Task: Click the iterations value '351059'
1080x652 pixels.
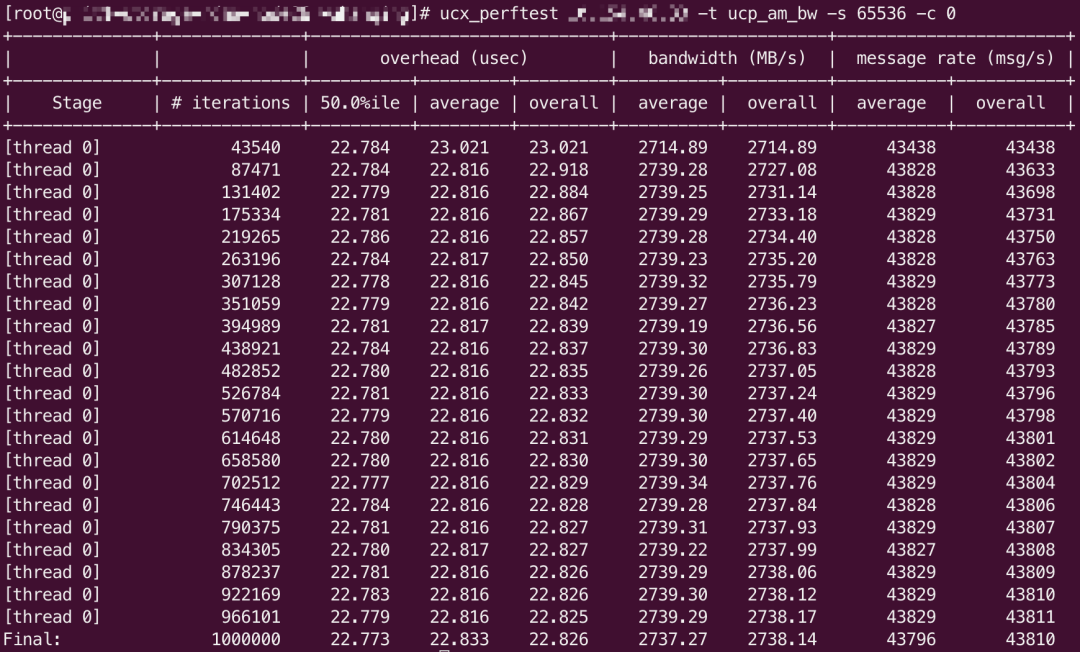Action: [251, 304]
